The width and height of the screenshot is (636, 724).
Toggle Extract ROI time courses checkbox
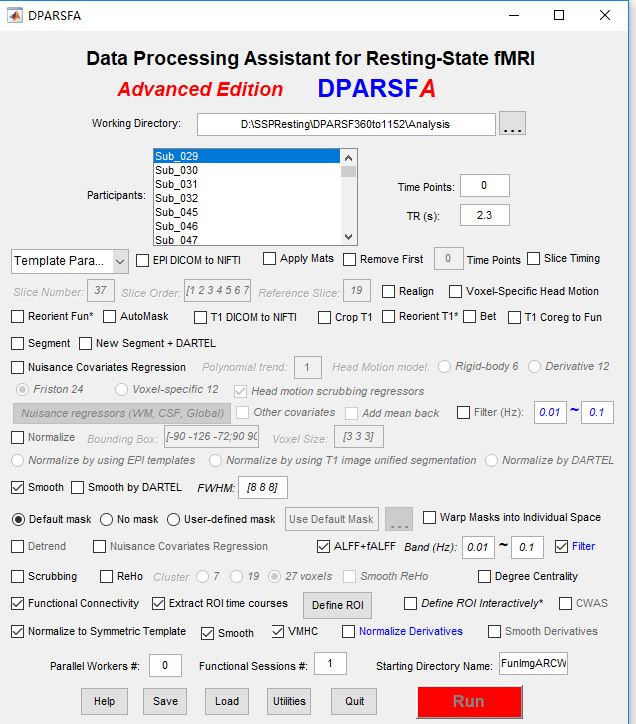158,603
